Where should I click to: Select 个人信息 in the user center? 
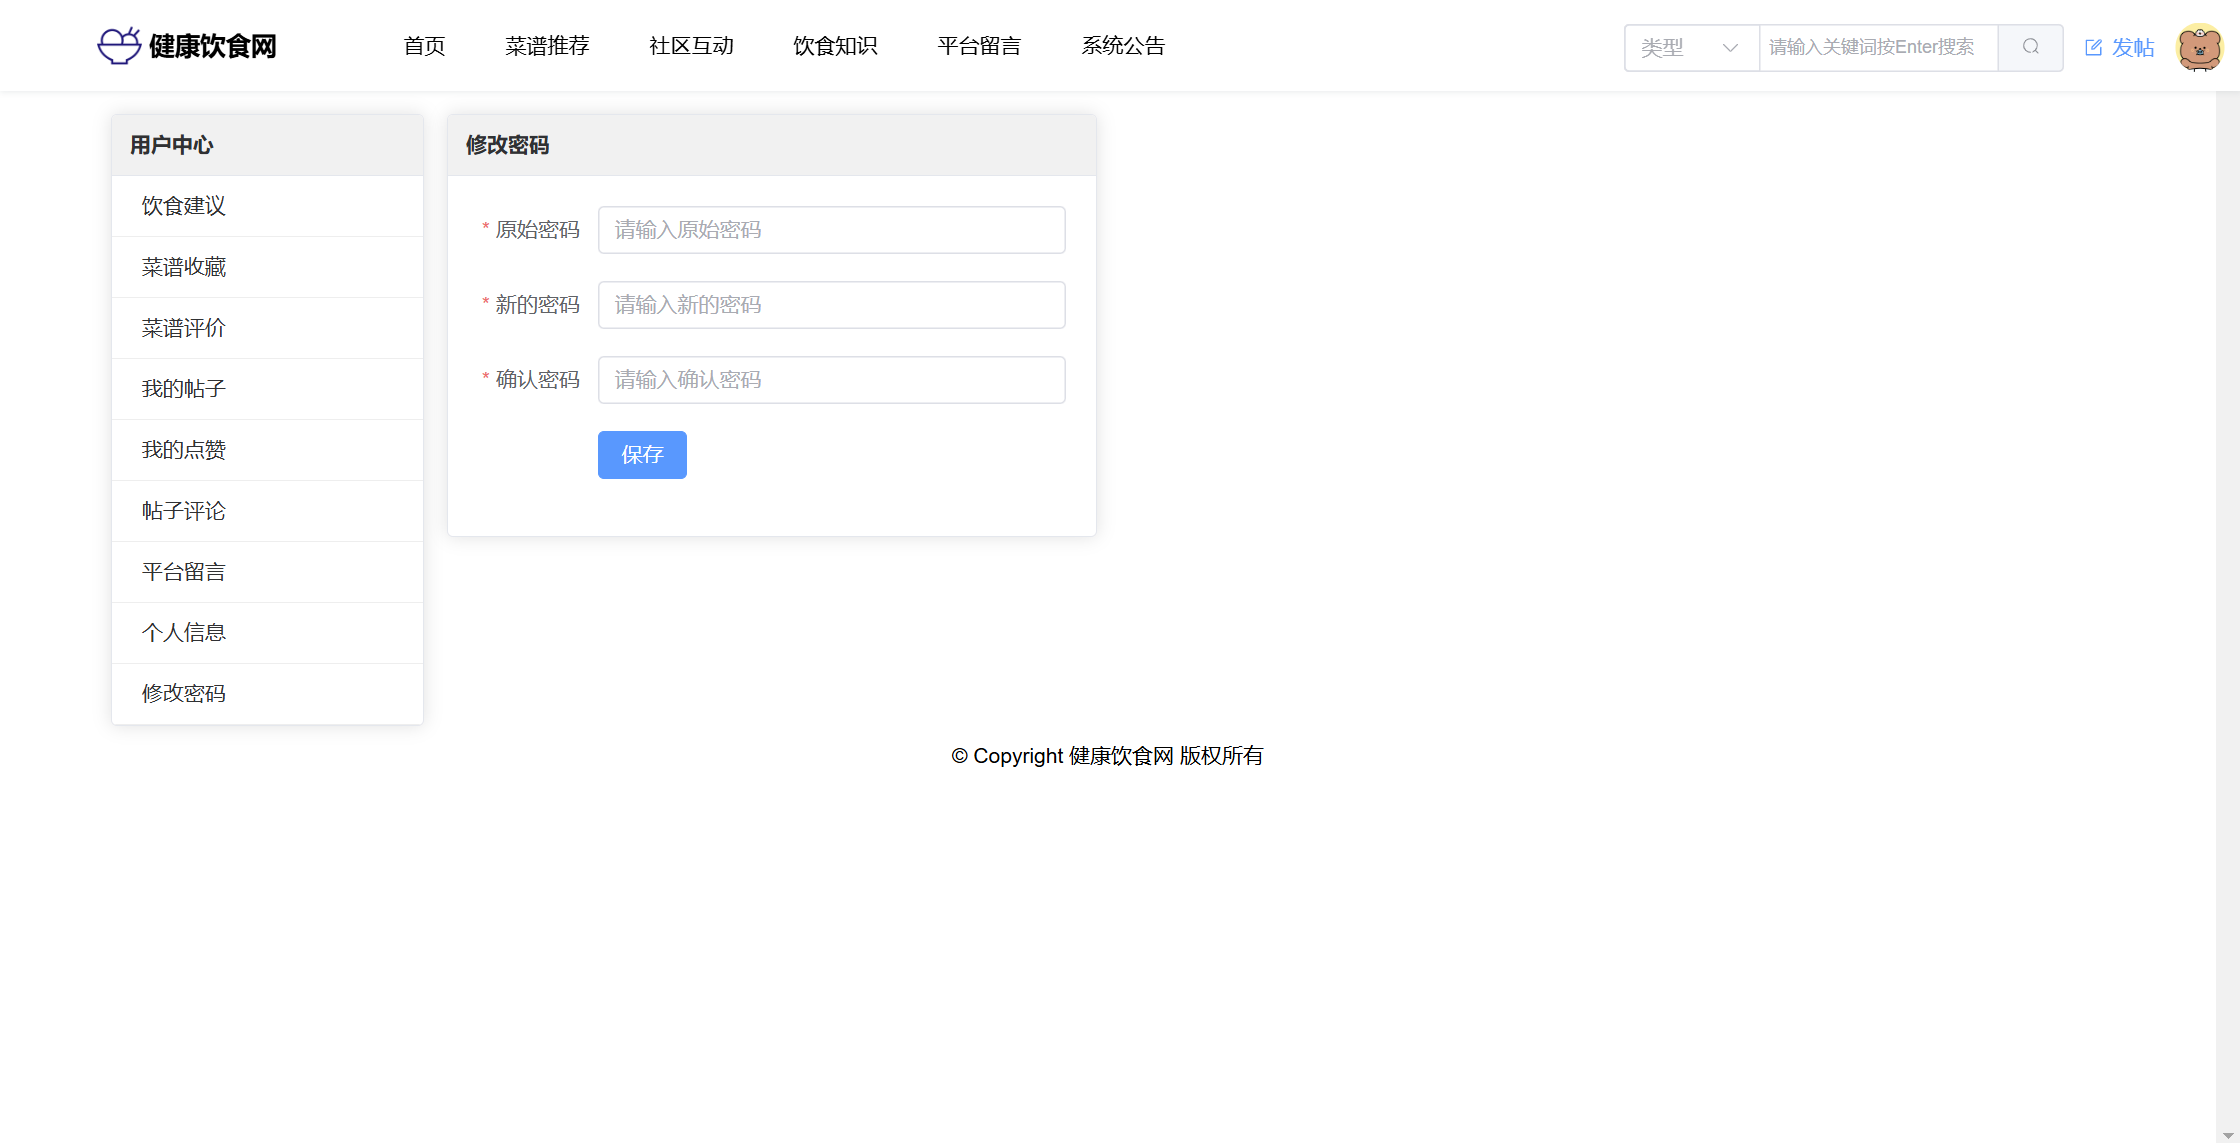click(184, 633)
